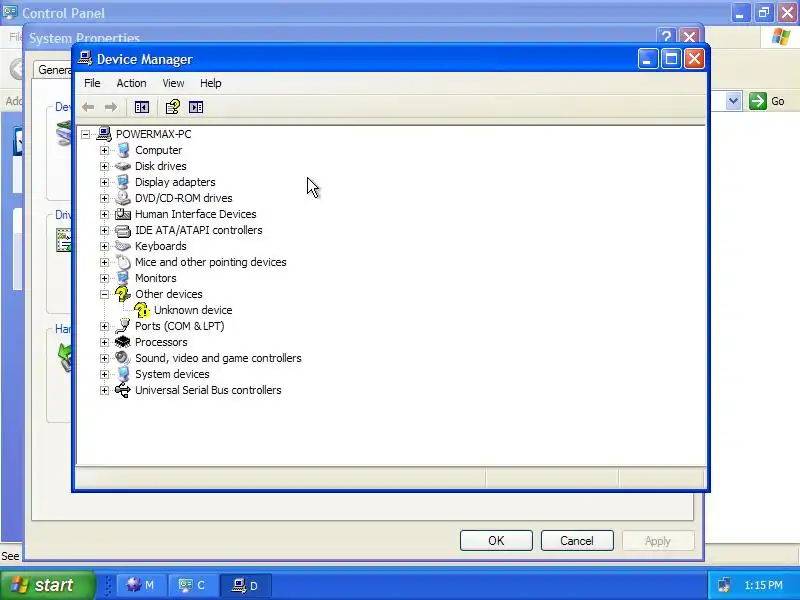Click the Computer category icon

(x=123, y=150)
